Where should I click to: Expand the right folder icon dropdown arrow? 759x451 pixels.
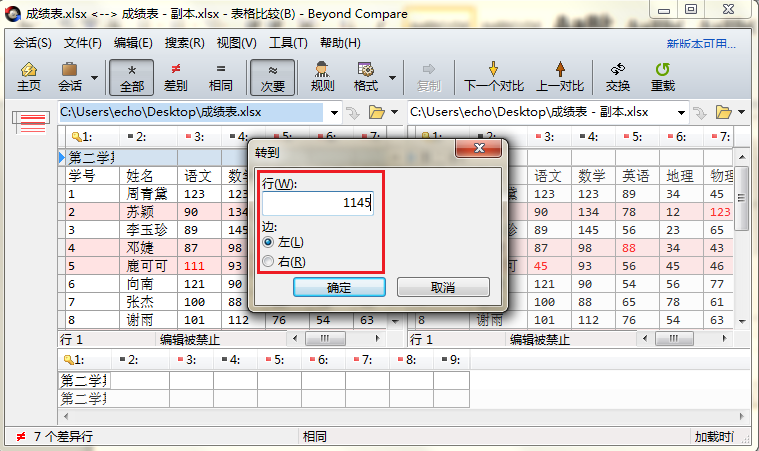pos(742,112)
